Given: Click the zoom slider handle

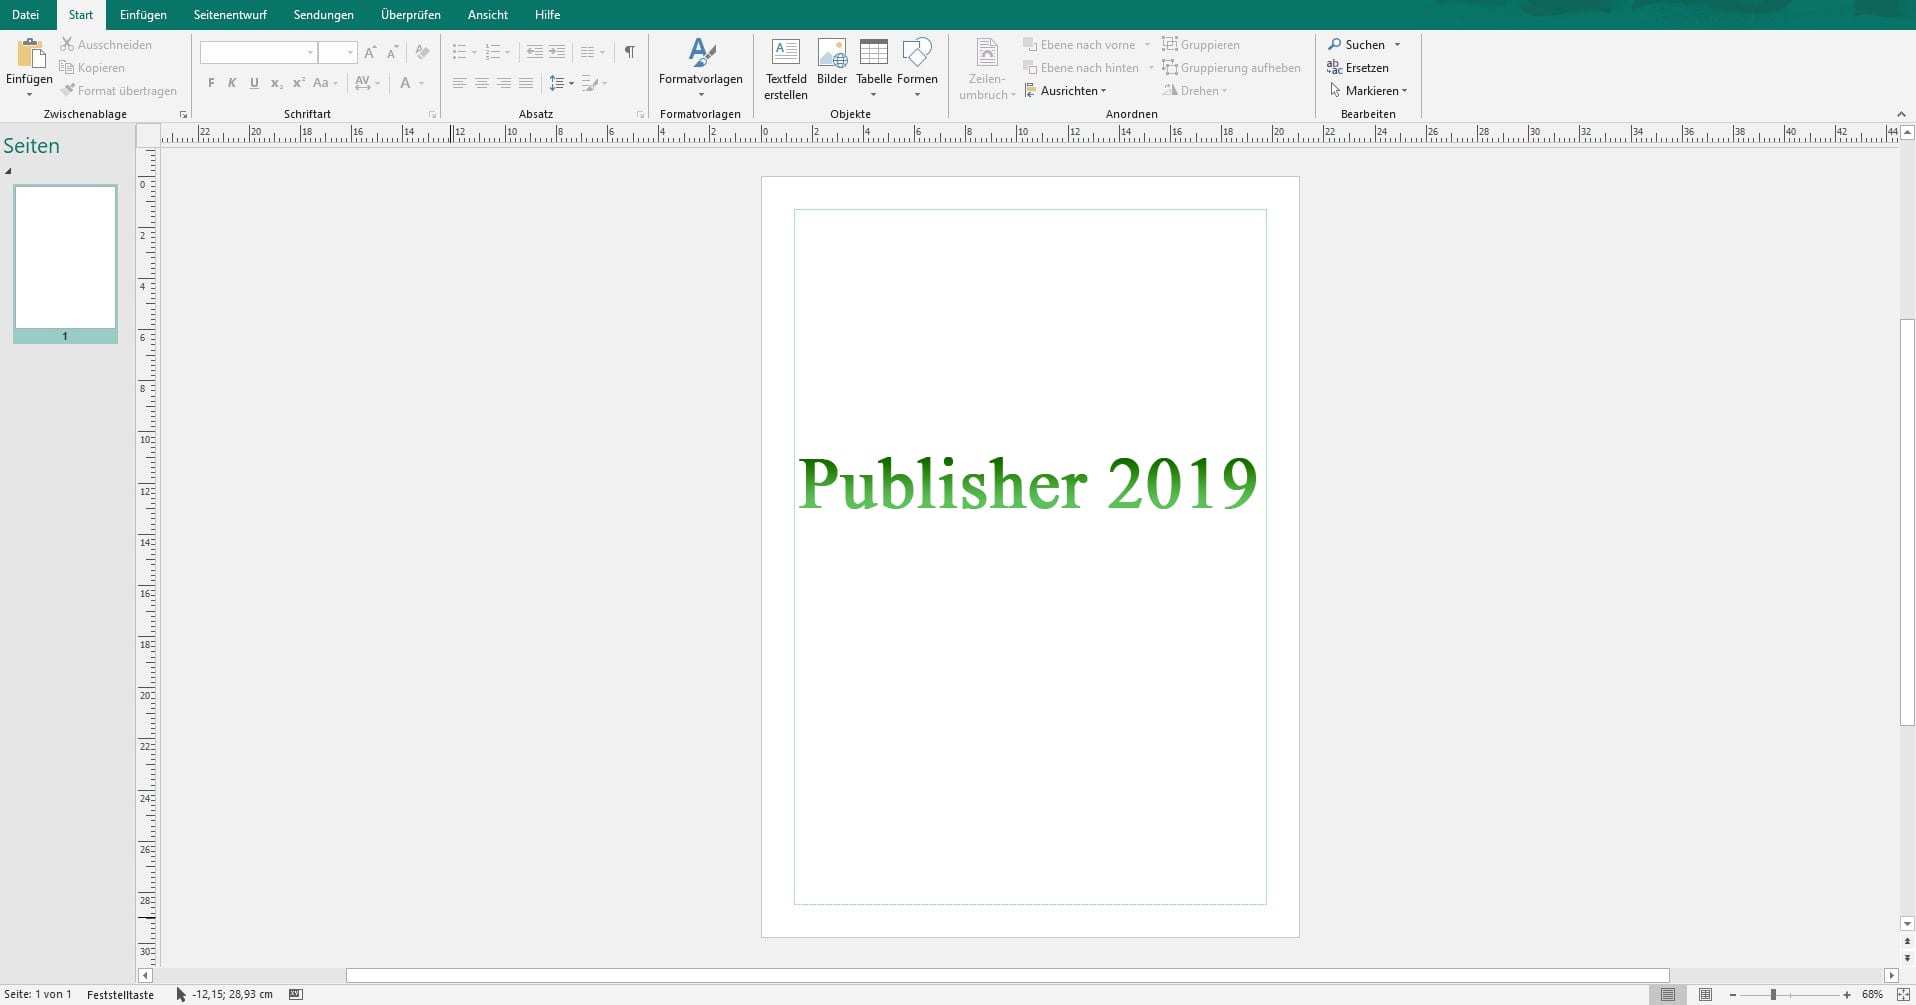Looking at the screenshot, I should tap(1773, 995).
